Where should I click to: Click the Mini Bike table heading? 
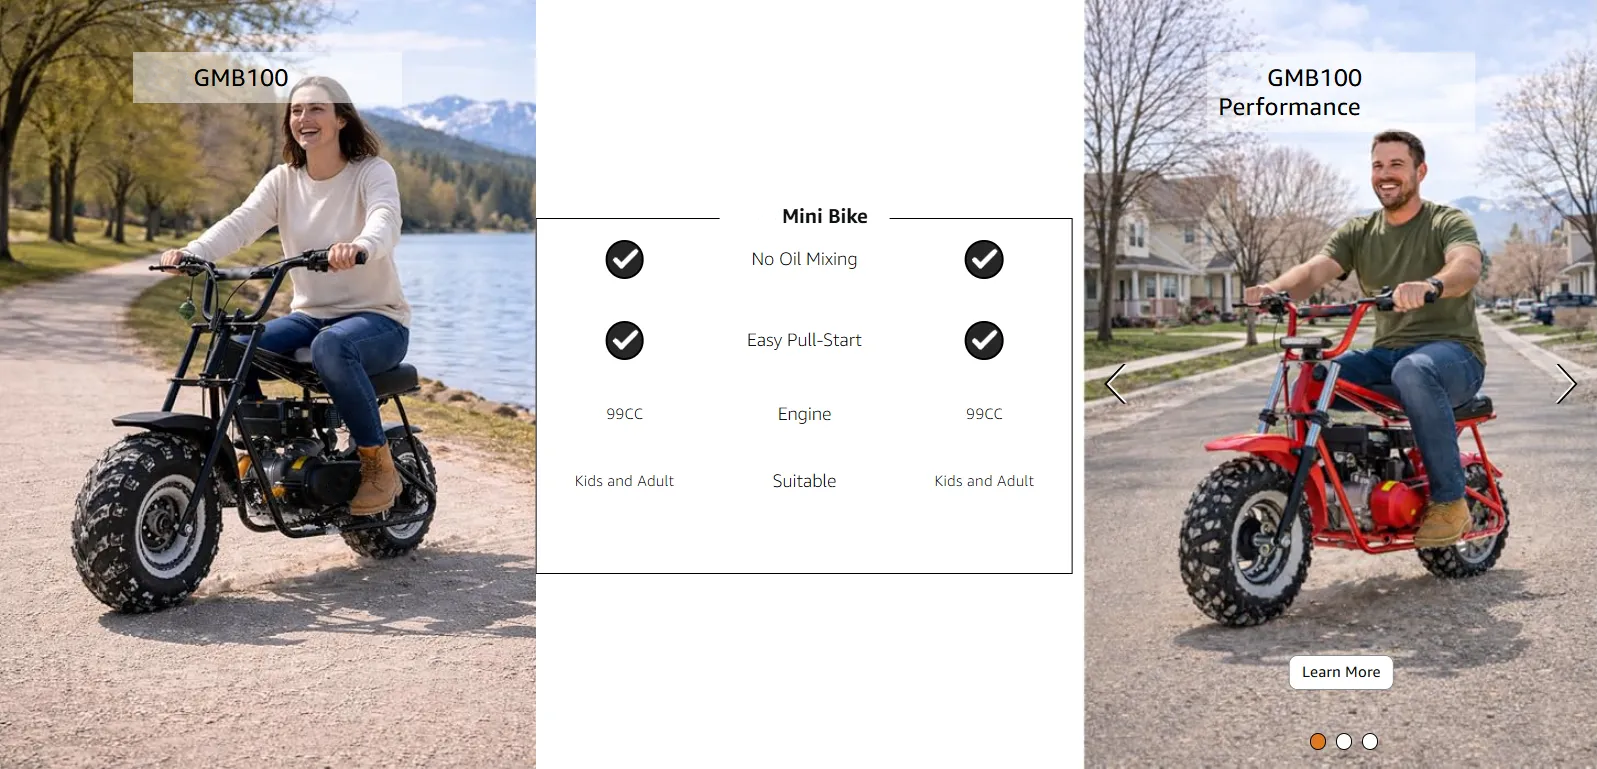point(825,216)
